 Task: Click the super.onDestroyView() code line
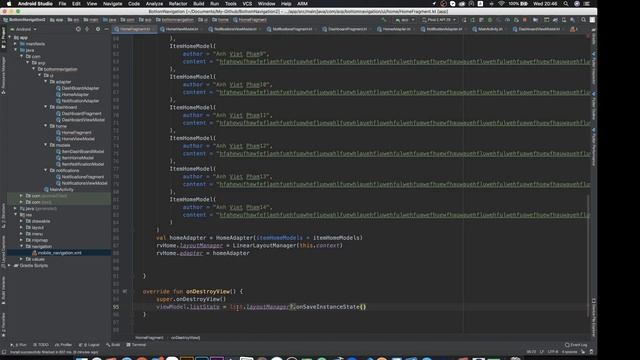[x=191, y=299]
